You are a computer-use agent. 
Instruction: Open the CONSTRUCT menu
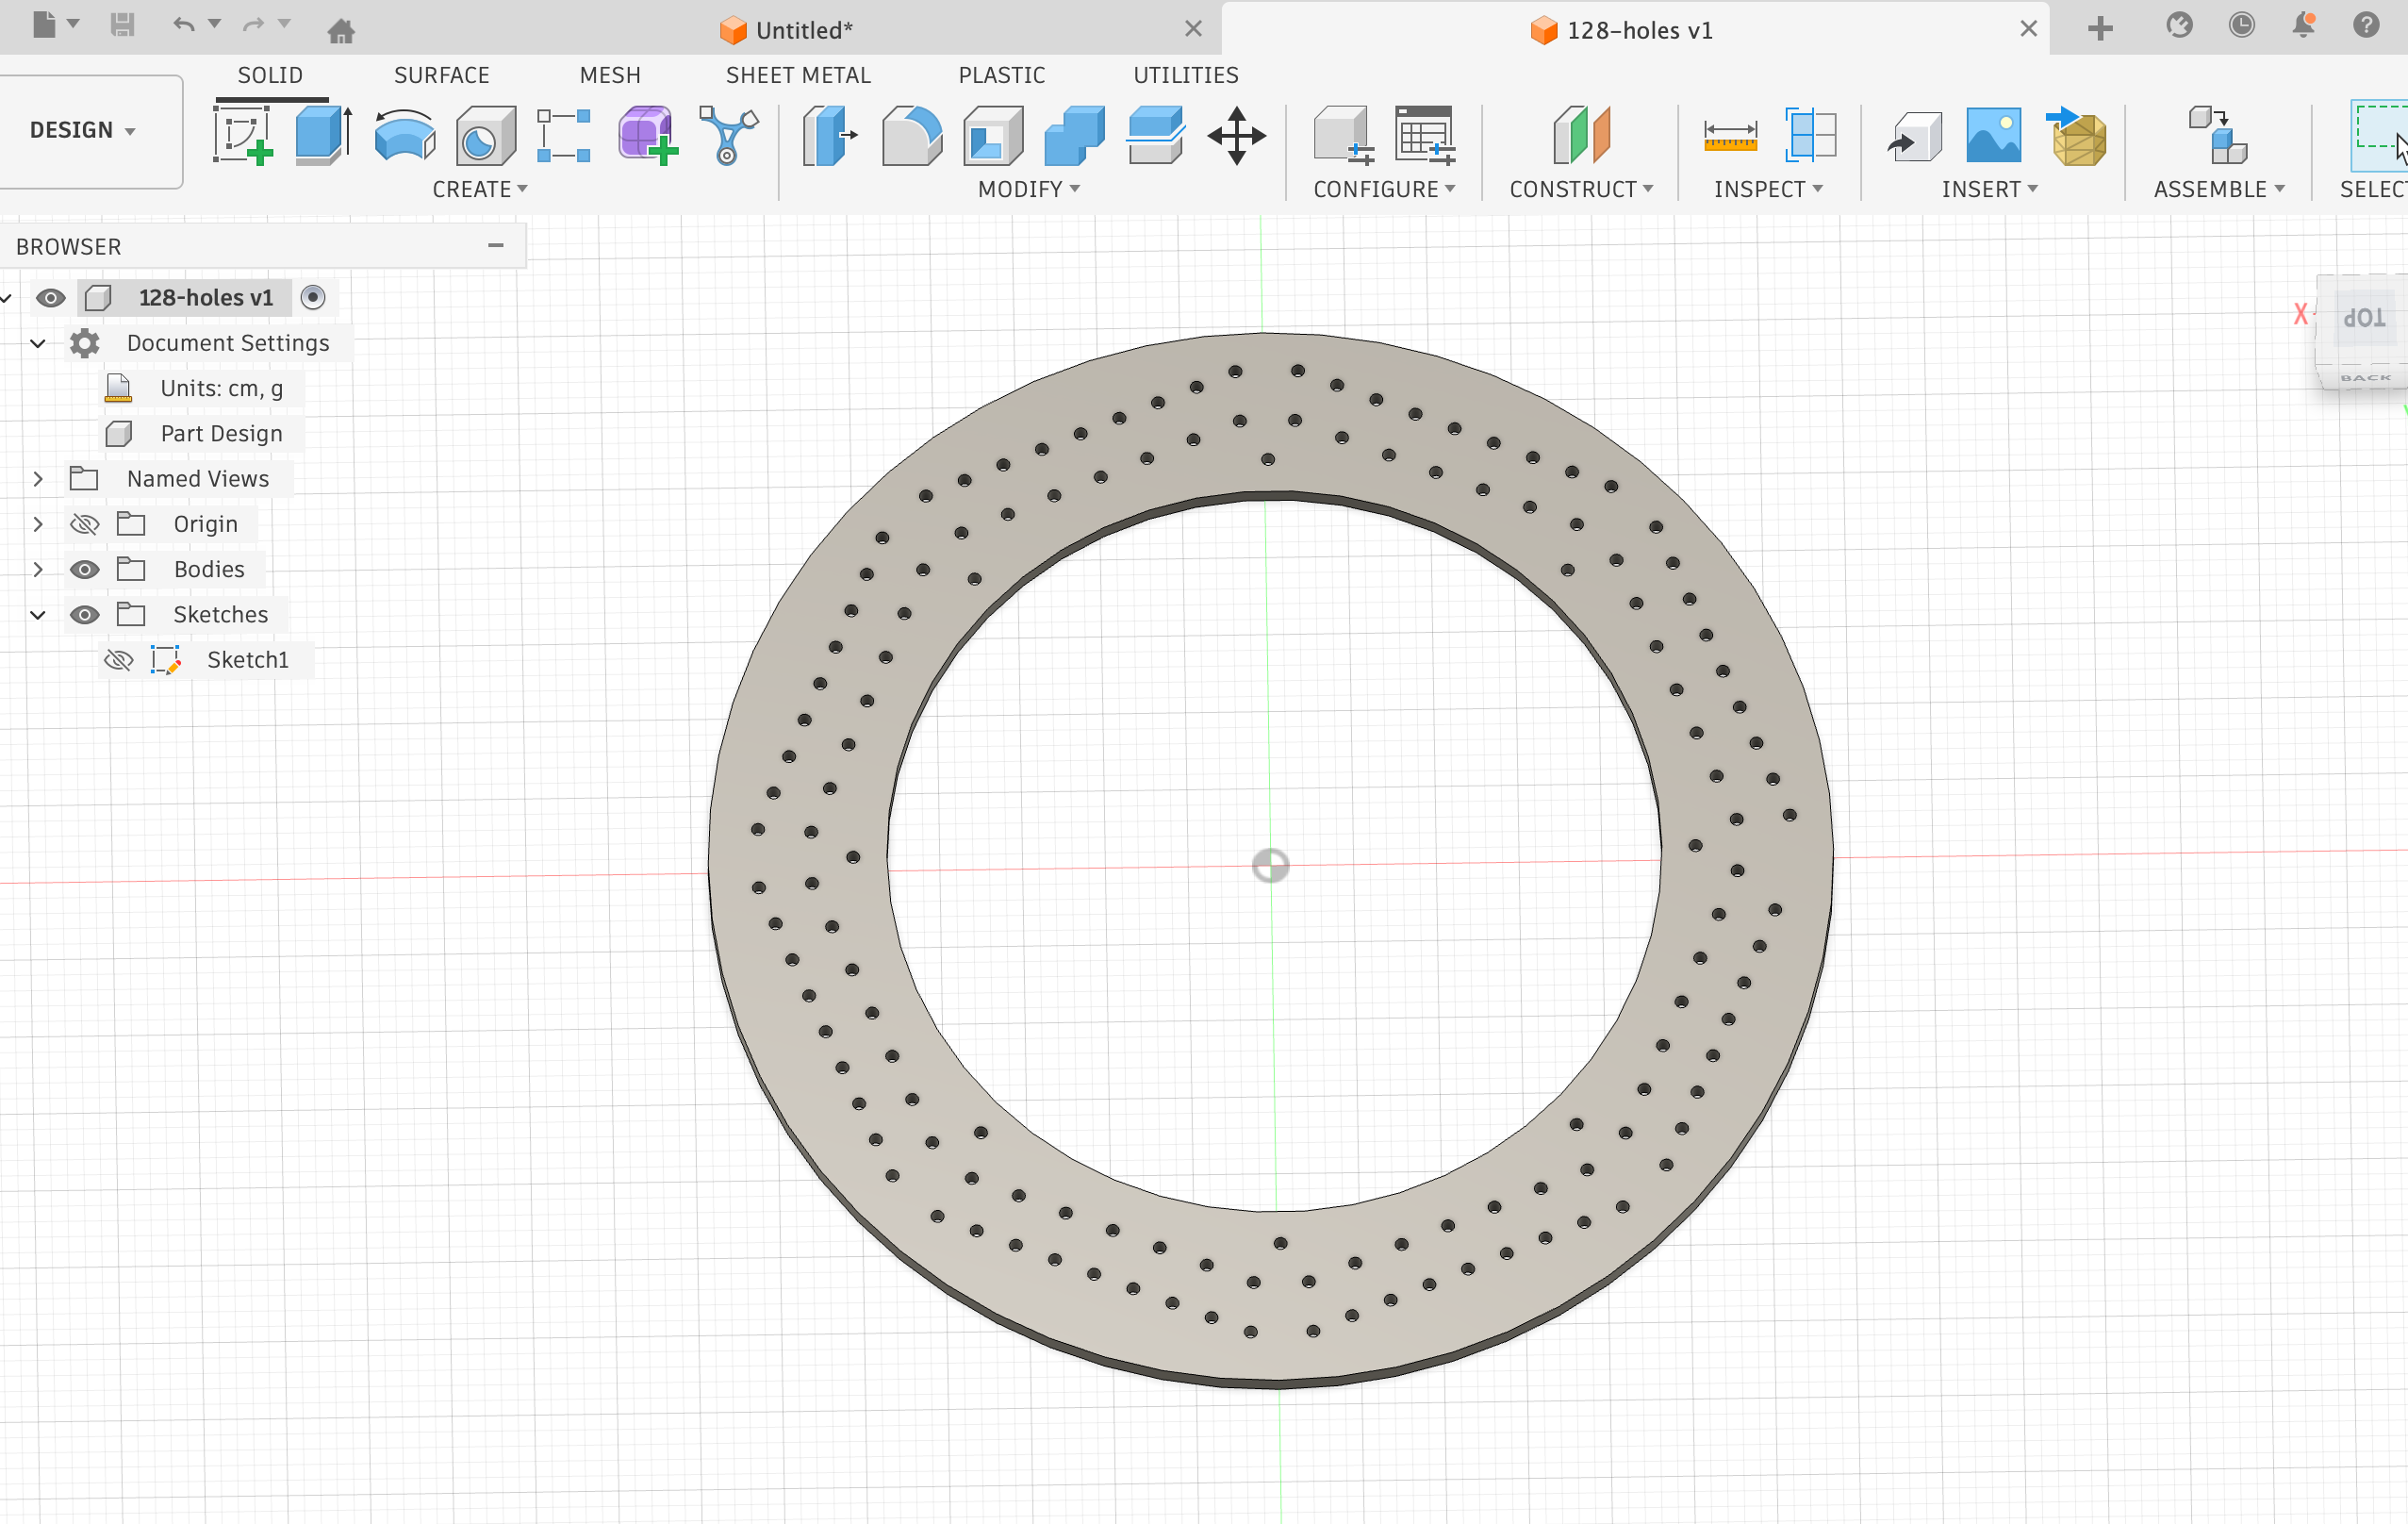coord(1581,189)
